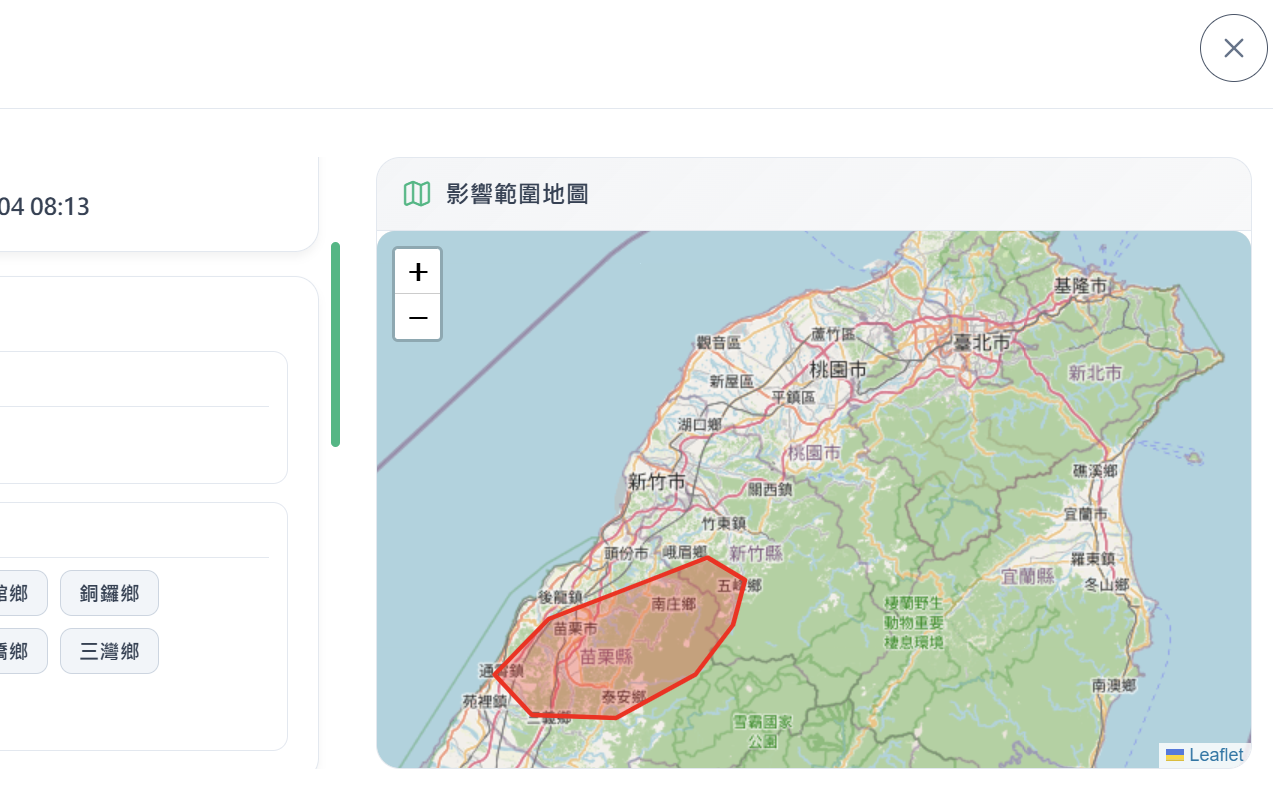The height and width of the screenshot is (793, 1273).
Task: Select the 銅鑼鄉 township chip
Action: tap(109, 593)
